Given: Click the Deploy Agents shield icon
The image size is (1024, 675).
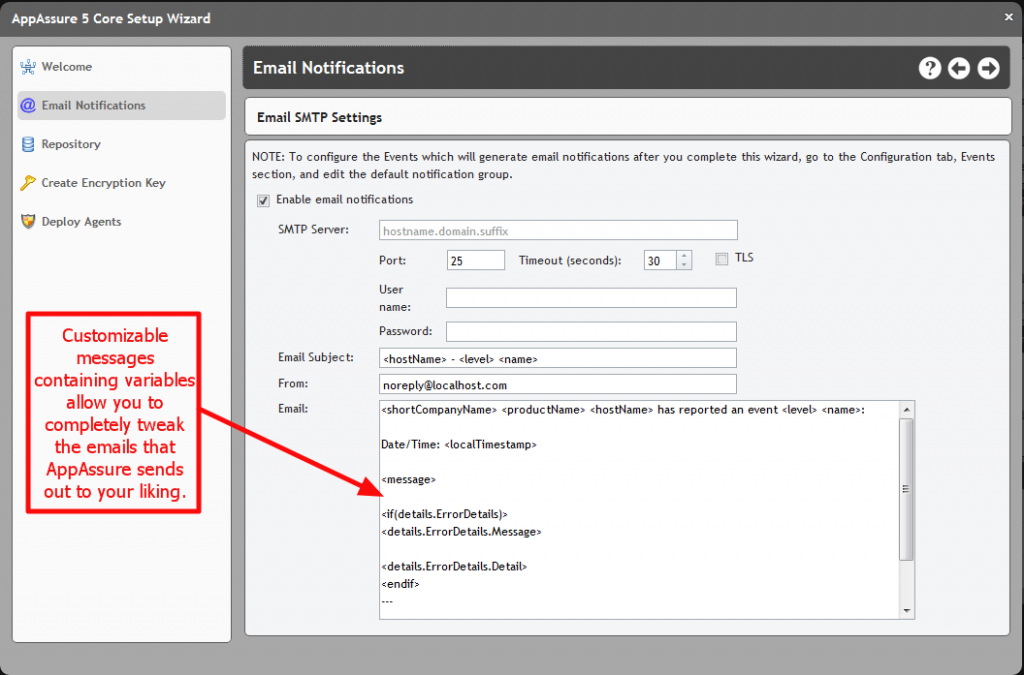Looking at the screenshot, I should pos(28,221).
